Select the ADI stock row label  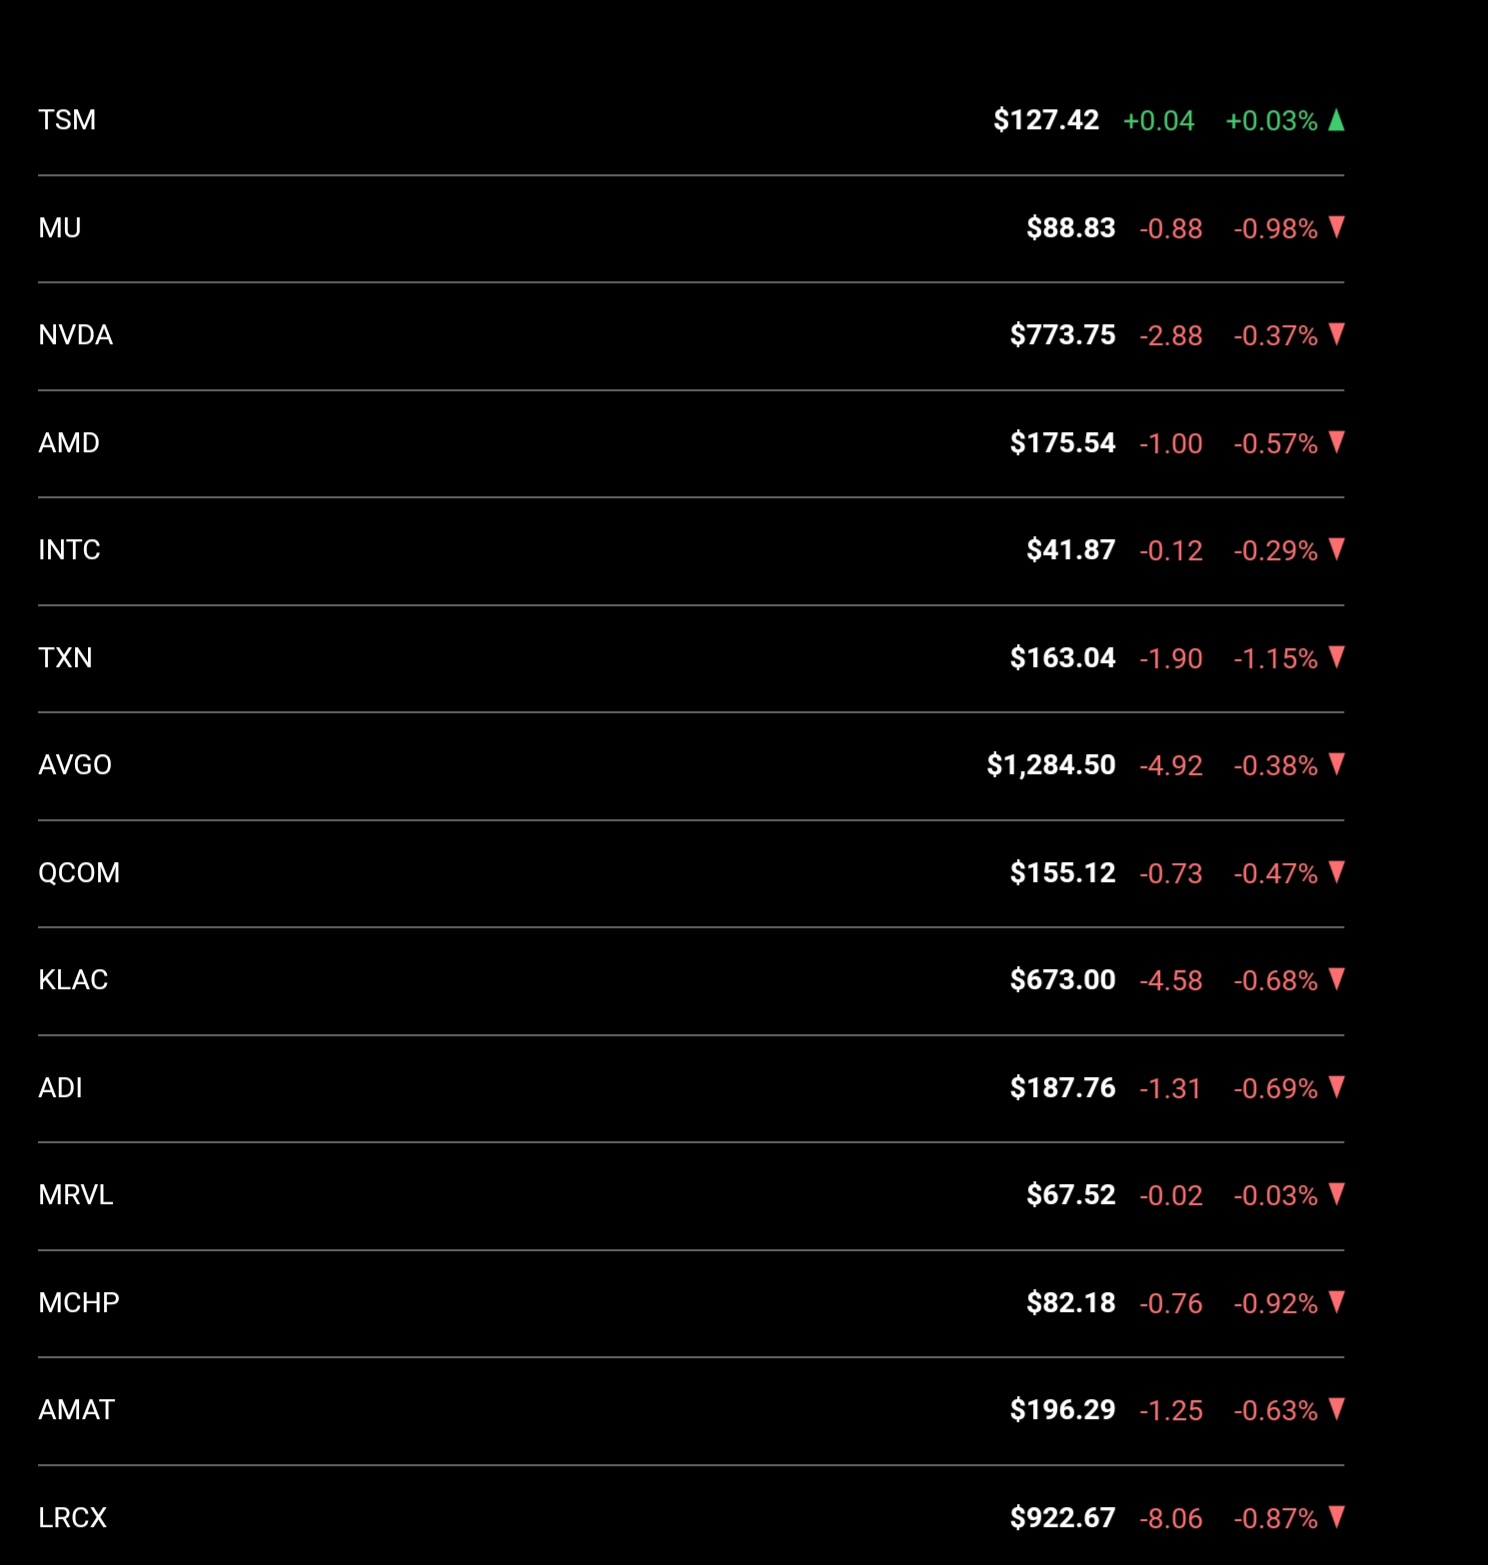(60, 1087)
